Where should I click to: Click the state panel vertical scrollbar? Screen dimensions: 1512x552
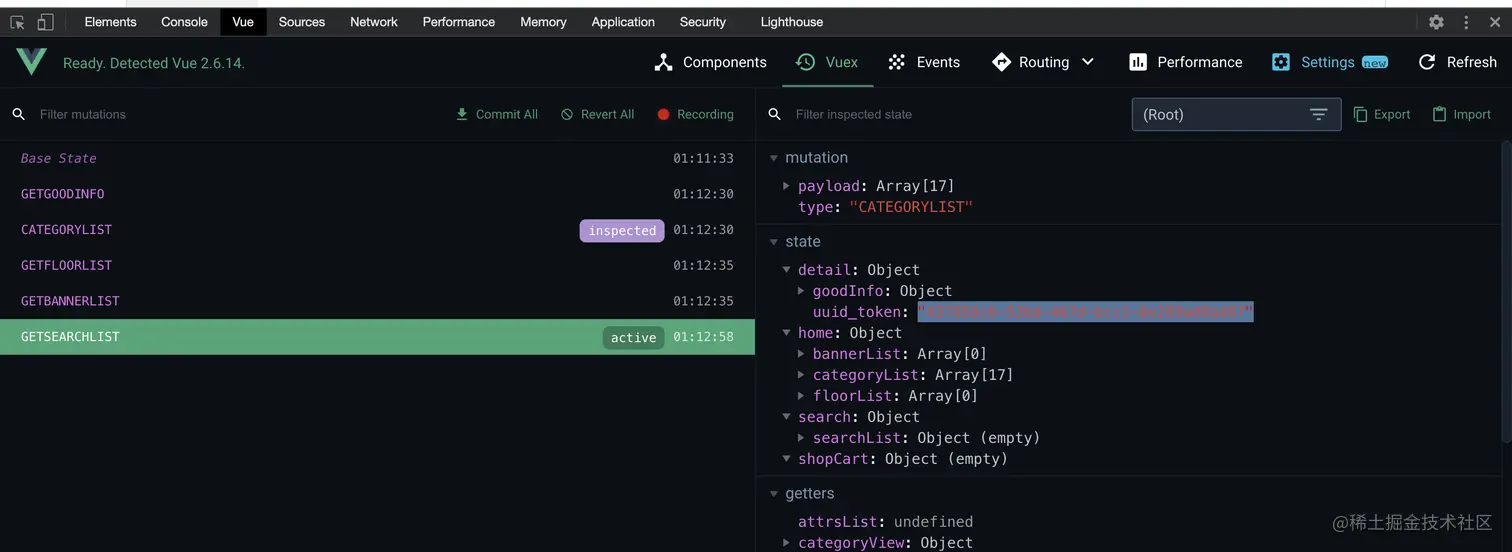(x=1506, y=290)
